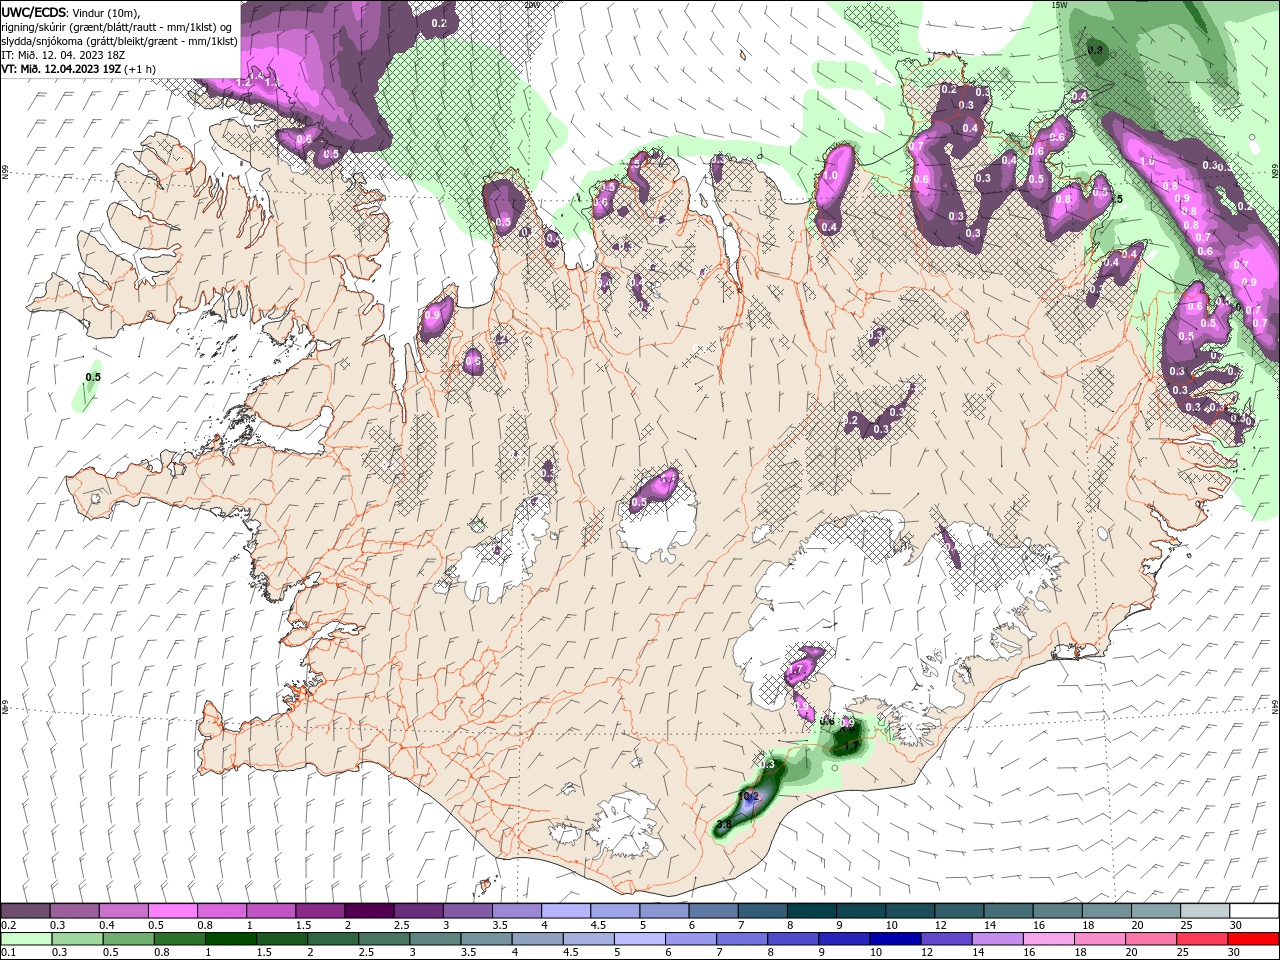The width and height of the screenshot is (1280, 960).
Task: Click the rigning/skúrir description line
Action: [117, 27]
